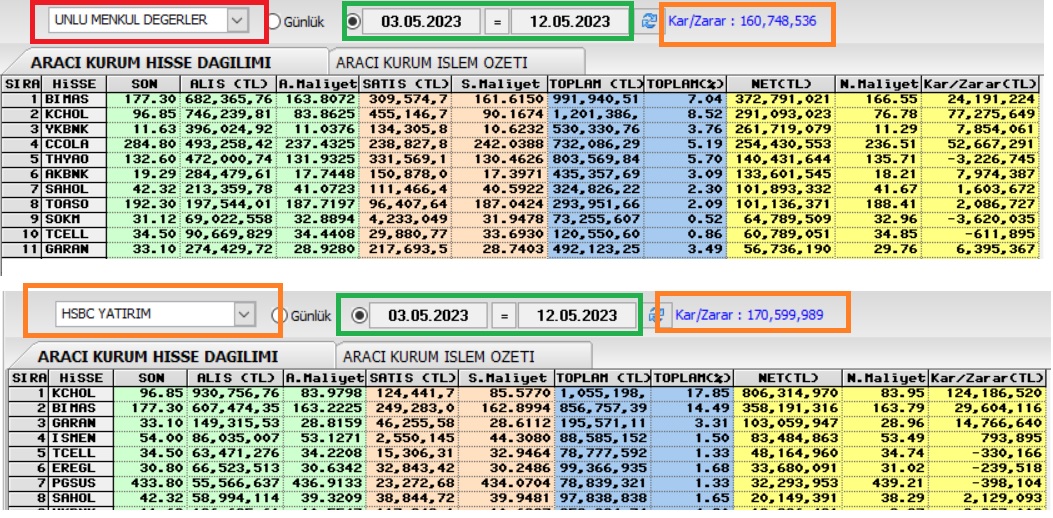Select the SOKM stock row

point(520,220)
